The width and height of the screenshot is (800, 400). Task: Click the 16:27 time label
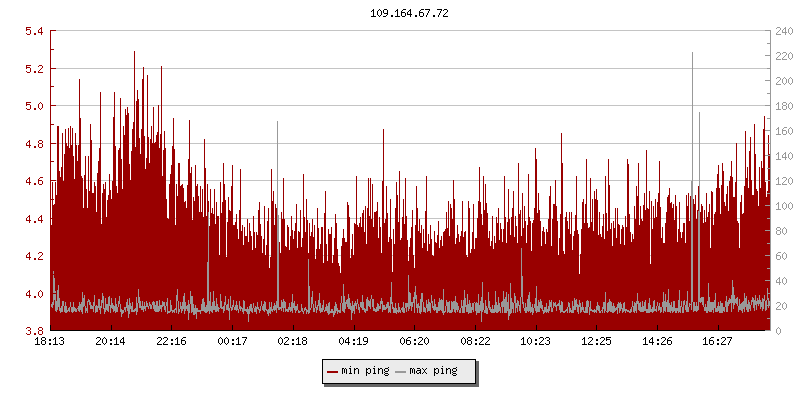pyautogui.click(x=717, y=342)
